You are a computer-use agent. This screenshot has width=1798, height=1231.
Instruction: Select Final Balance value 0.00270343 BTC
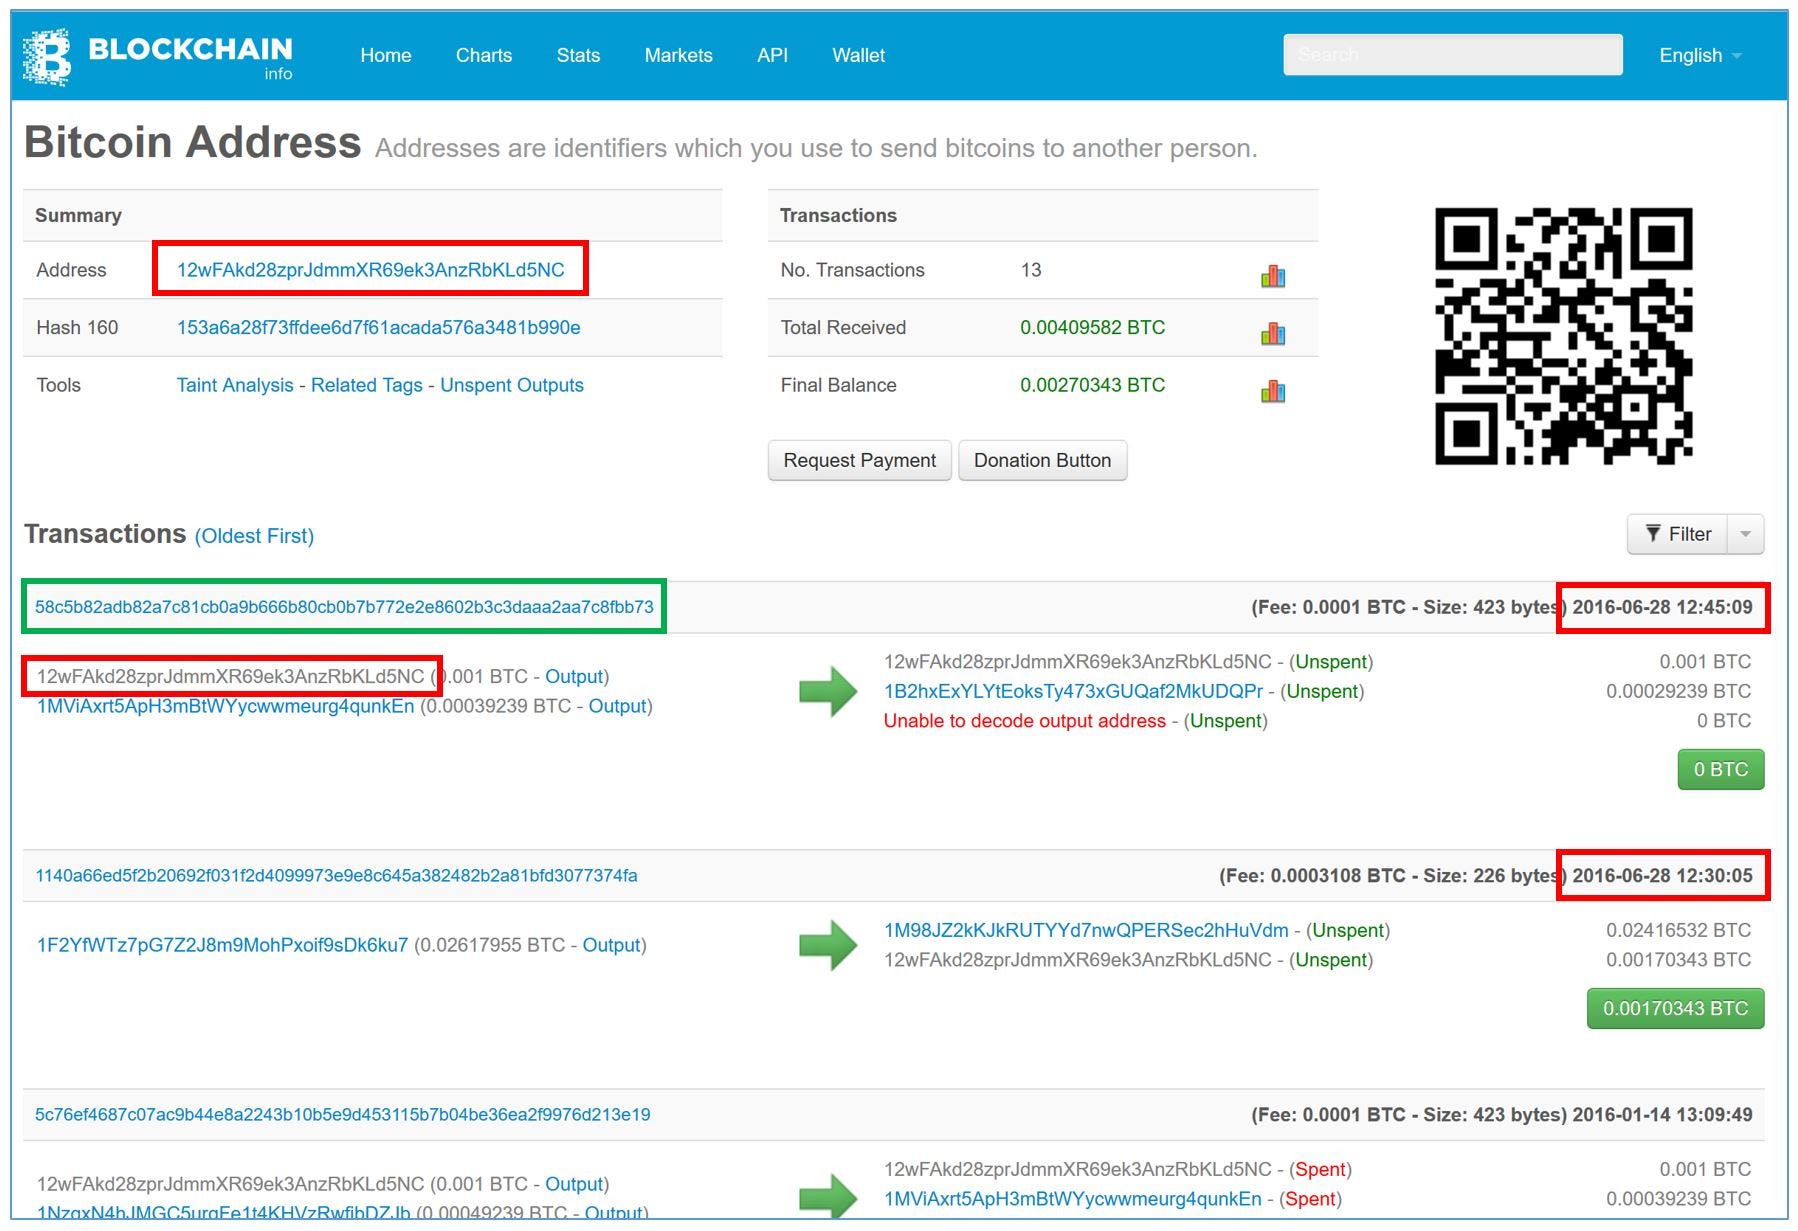(x=1093, y=385)
